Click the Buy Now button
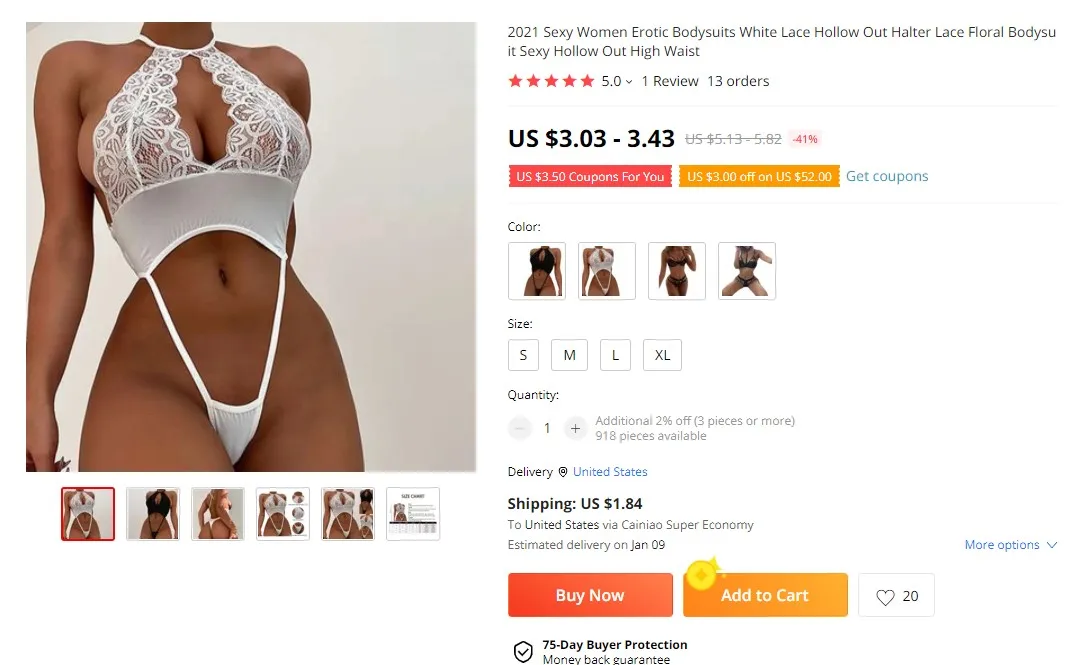This screenshot has width=1072, height=665. pos(590,595)
